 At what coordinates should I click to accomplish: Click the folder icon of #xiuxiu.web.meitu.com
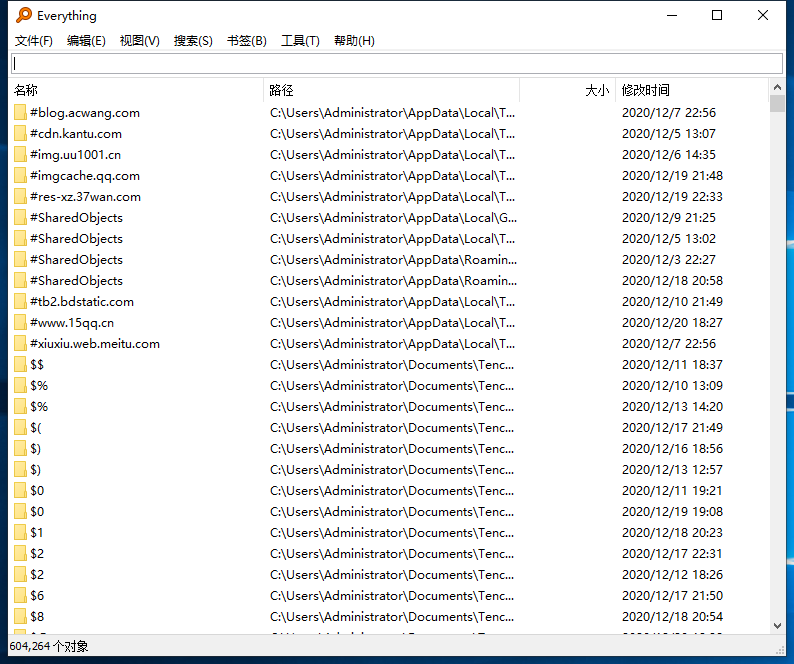click(20, 344)
